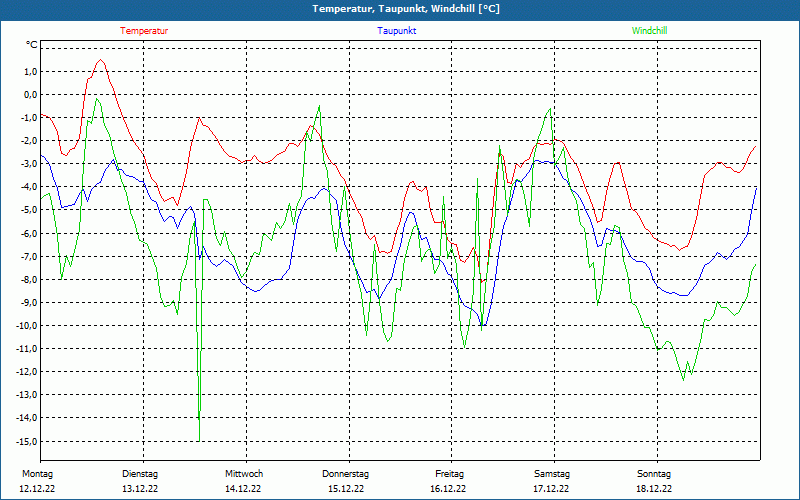Screen dimensions: 800x500
Task: Click the -8,0 y-axis label
Action: pos(29,279)
